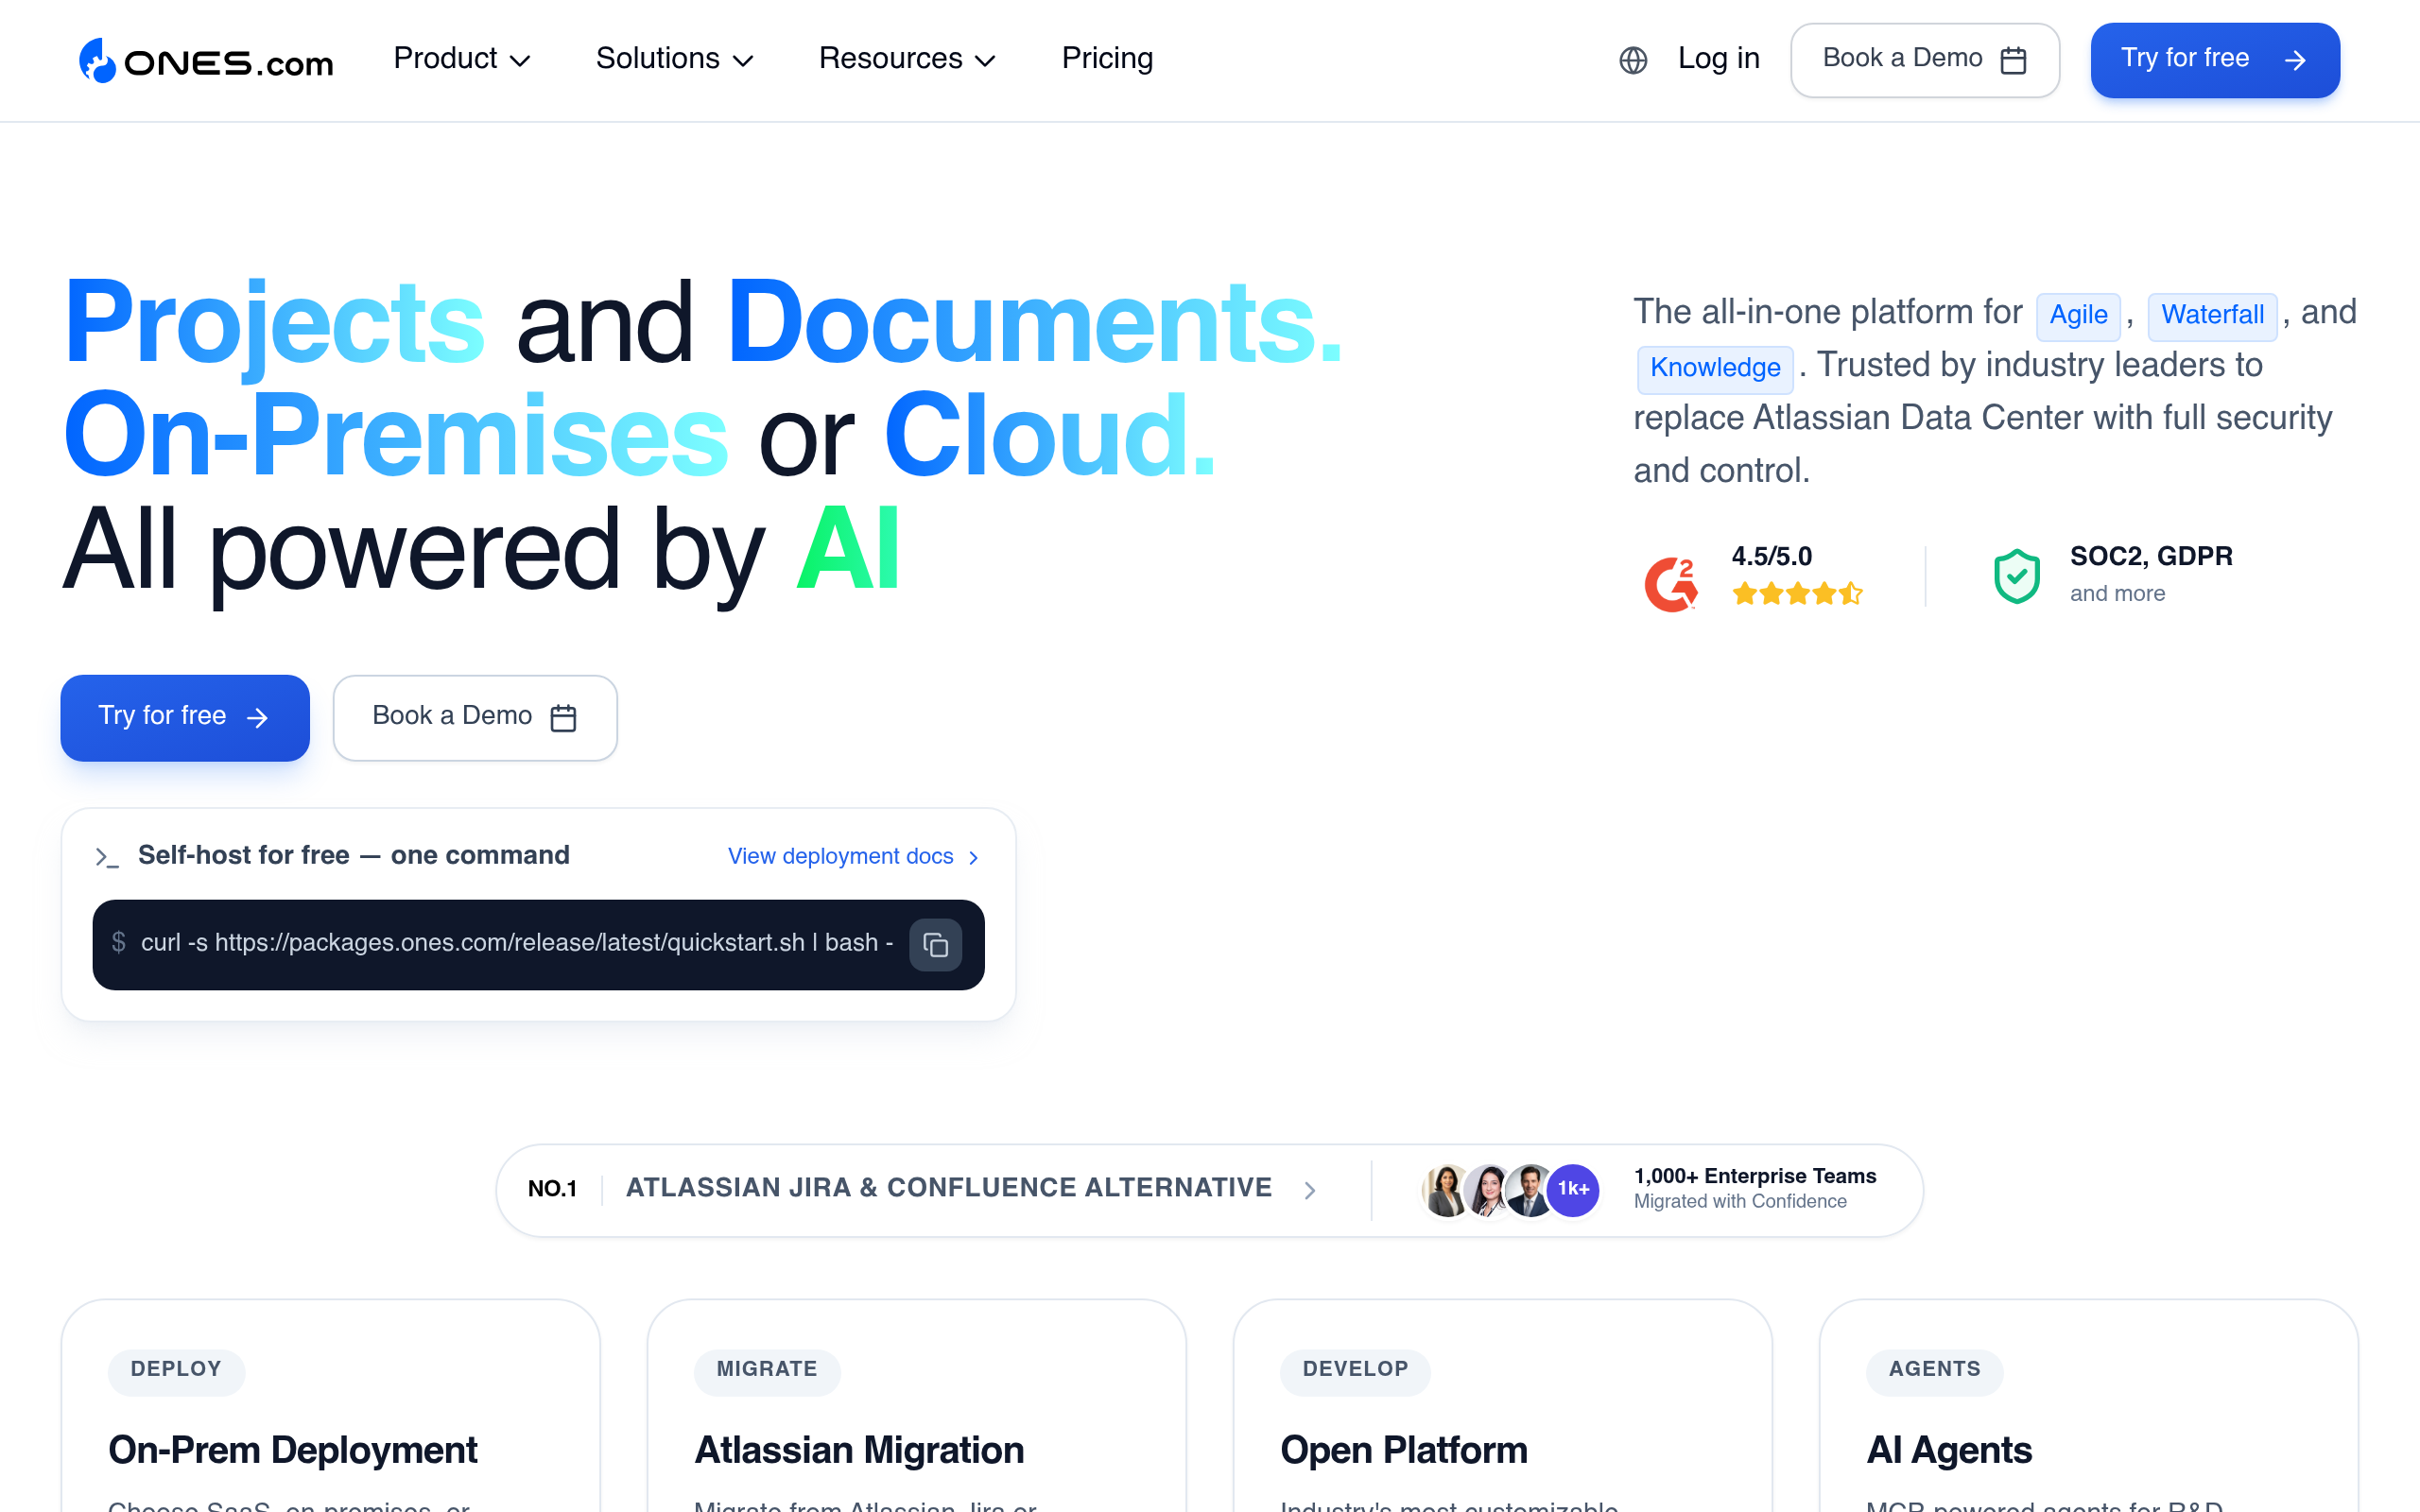The height and width of the screenshot is (1512, 2420).
Task: Copy the curl quickstart command
Action: pos(935,944)
